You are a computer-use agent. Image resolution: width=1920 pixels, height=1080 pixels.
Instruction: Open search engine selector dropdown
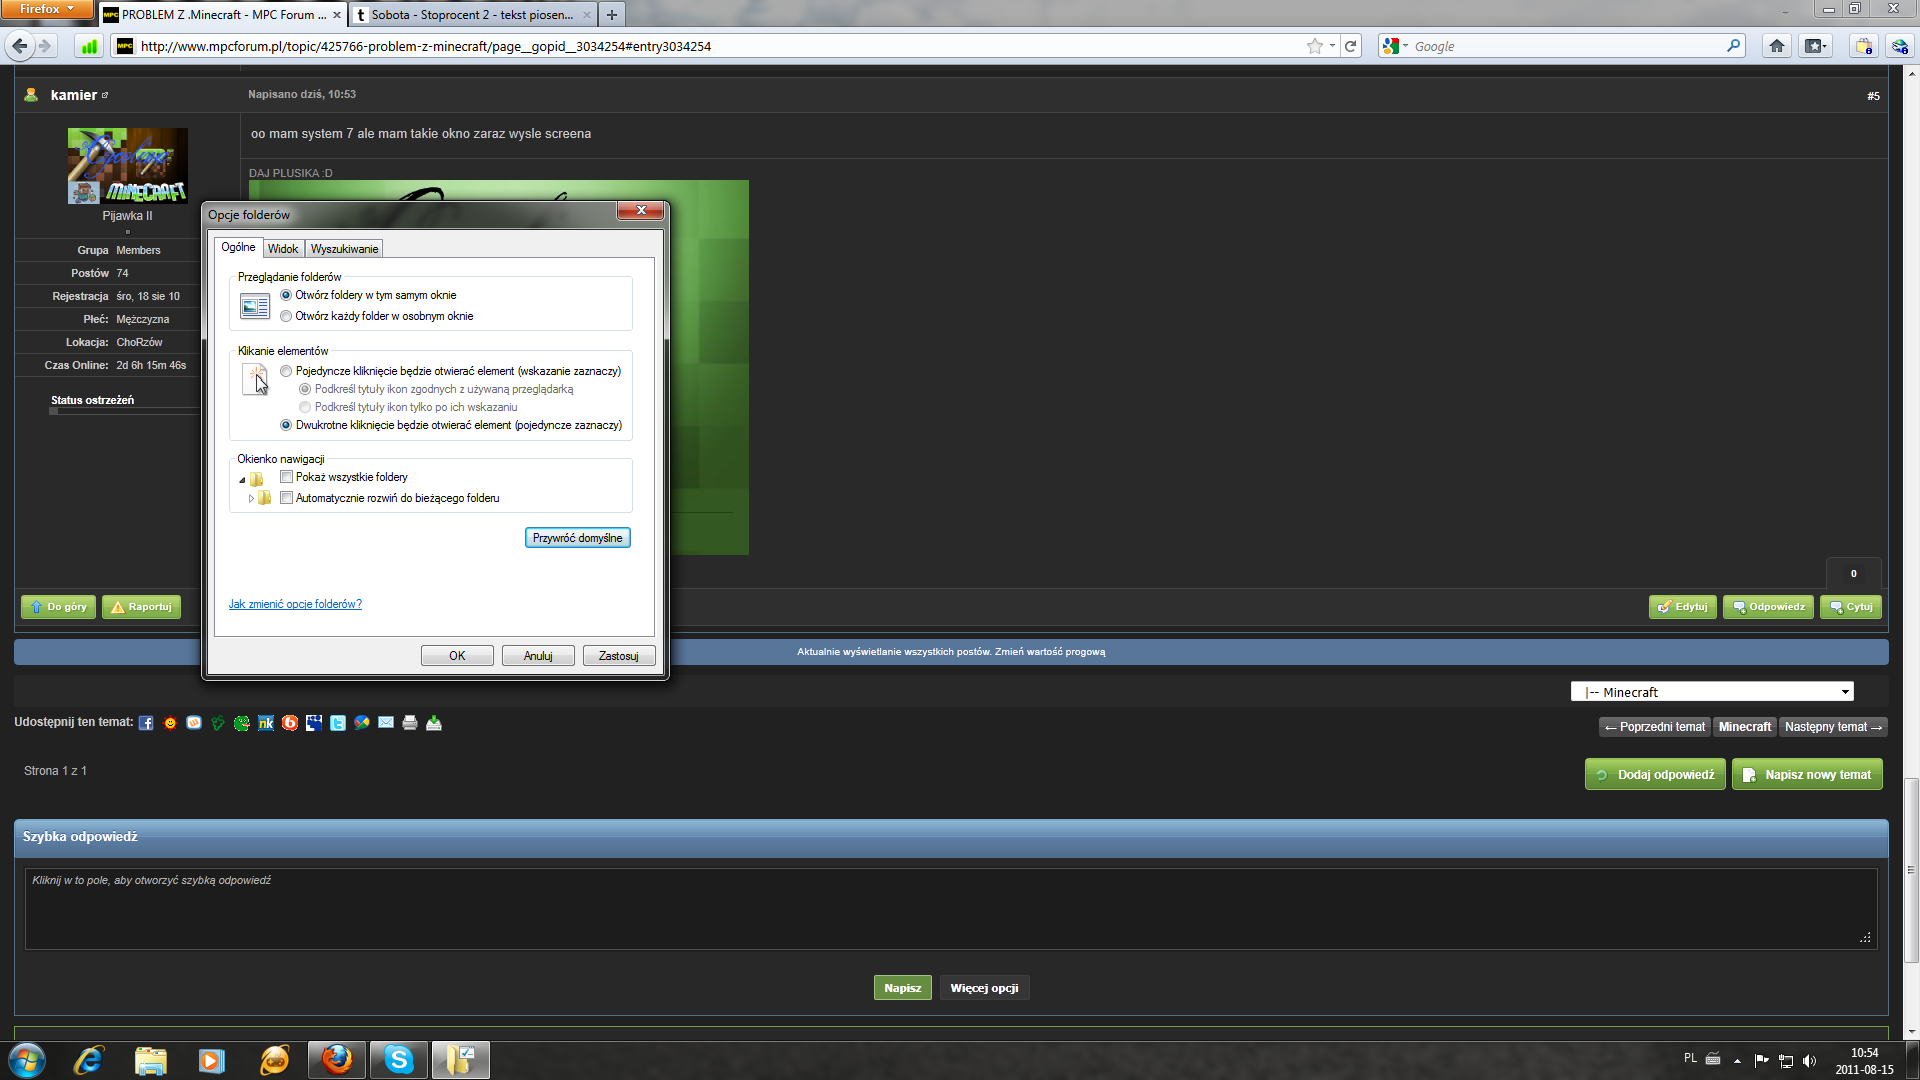(x=1396, y=46)
